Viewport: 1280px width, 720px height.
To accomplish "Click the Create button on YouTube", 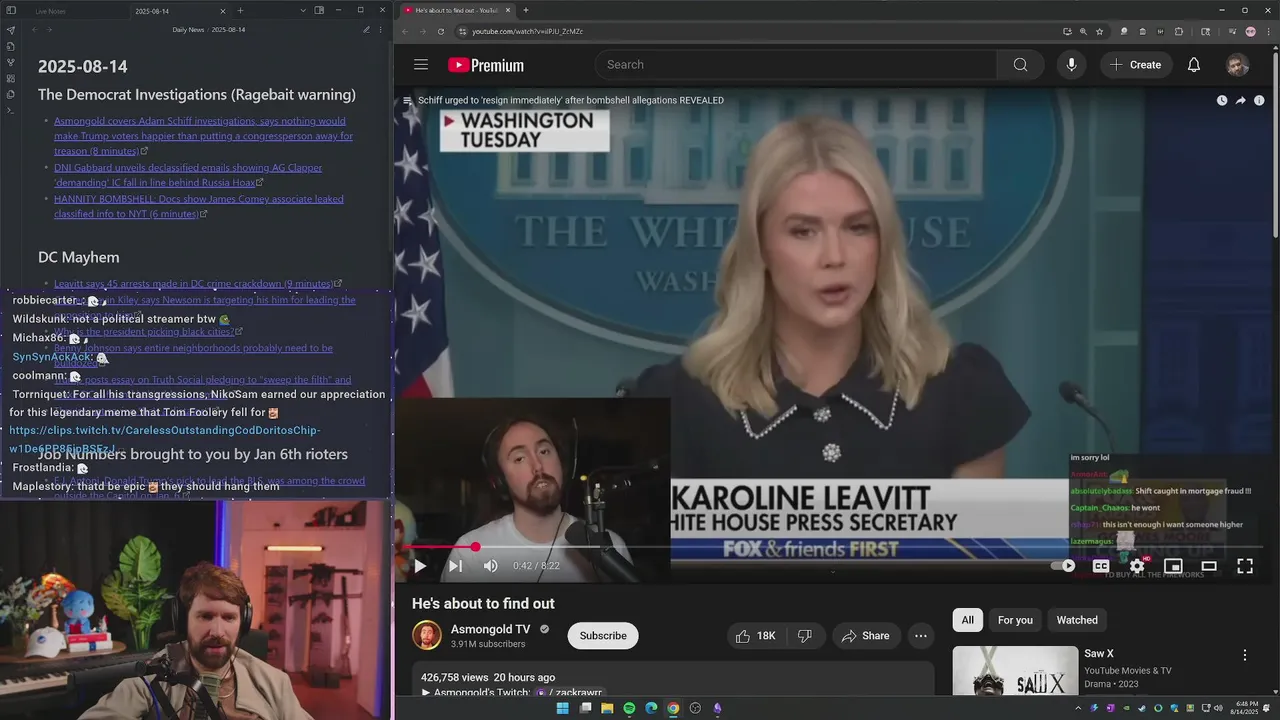I will coord(1135,65).
